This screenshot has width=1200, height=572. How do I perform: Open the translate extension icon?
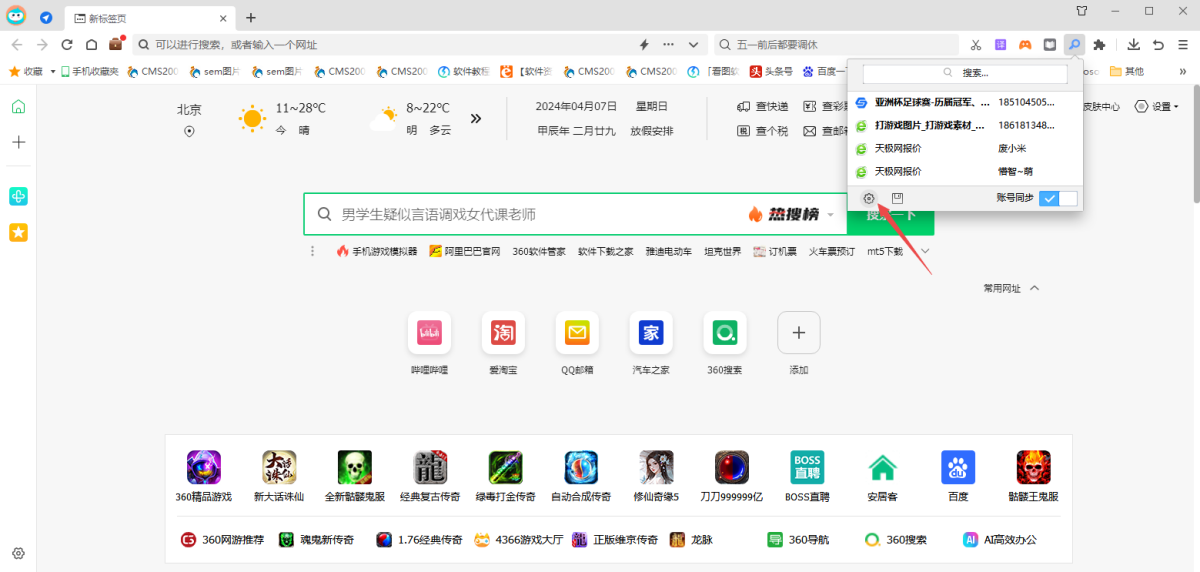point(1000,45)
